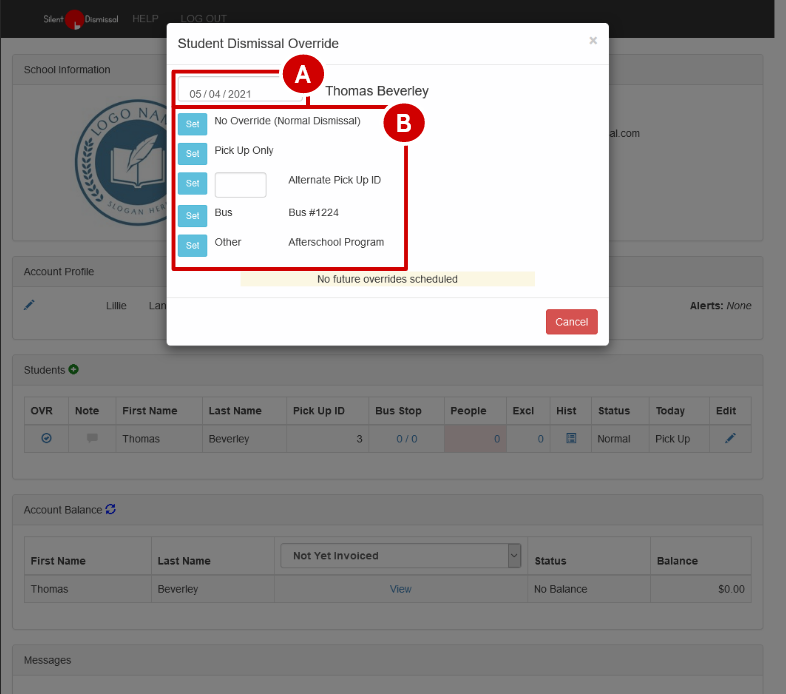Screen dimensions: 786x694
Task: Open the history icon in the Hist column
Action: tap(571, 439)
